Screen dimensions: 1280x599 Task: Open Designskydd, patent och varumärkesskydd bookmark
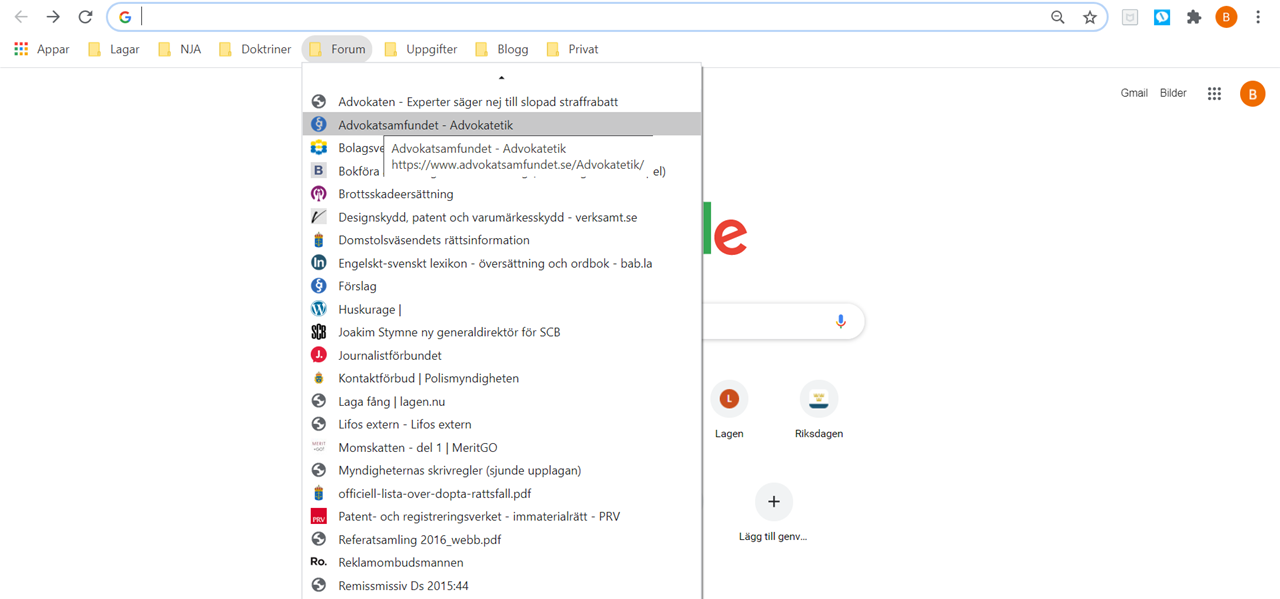point(501,217)
